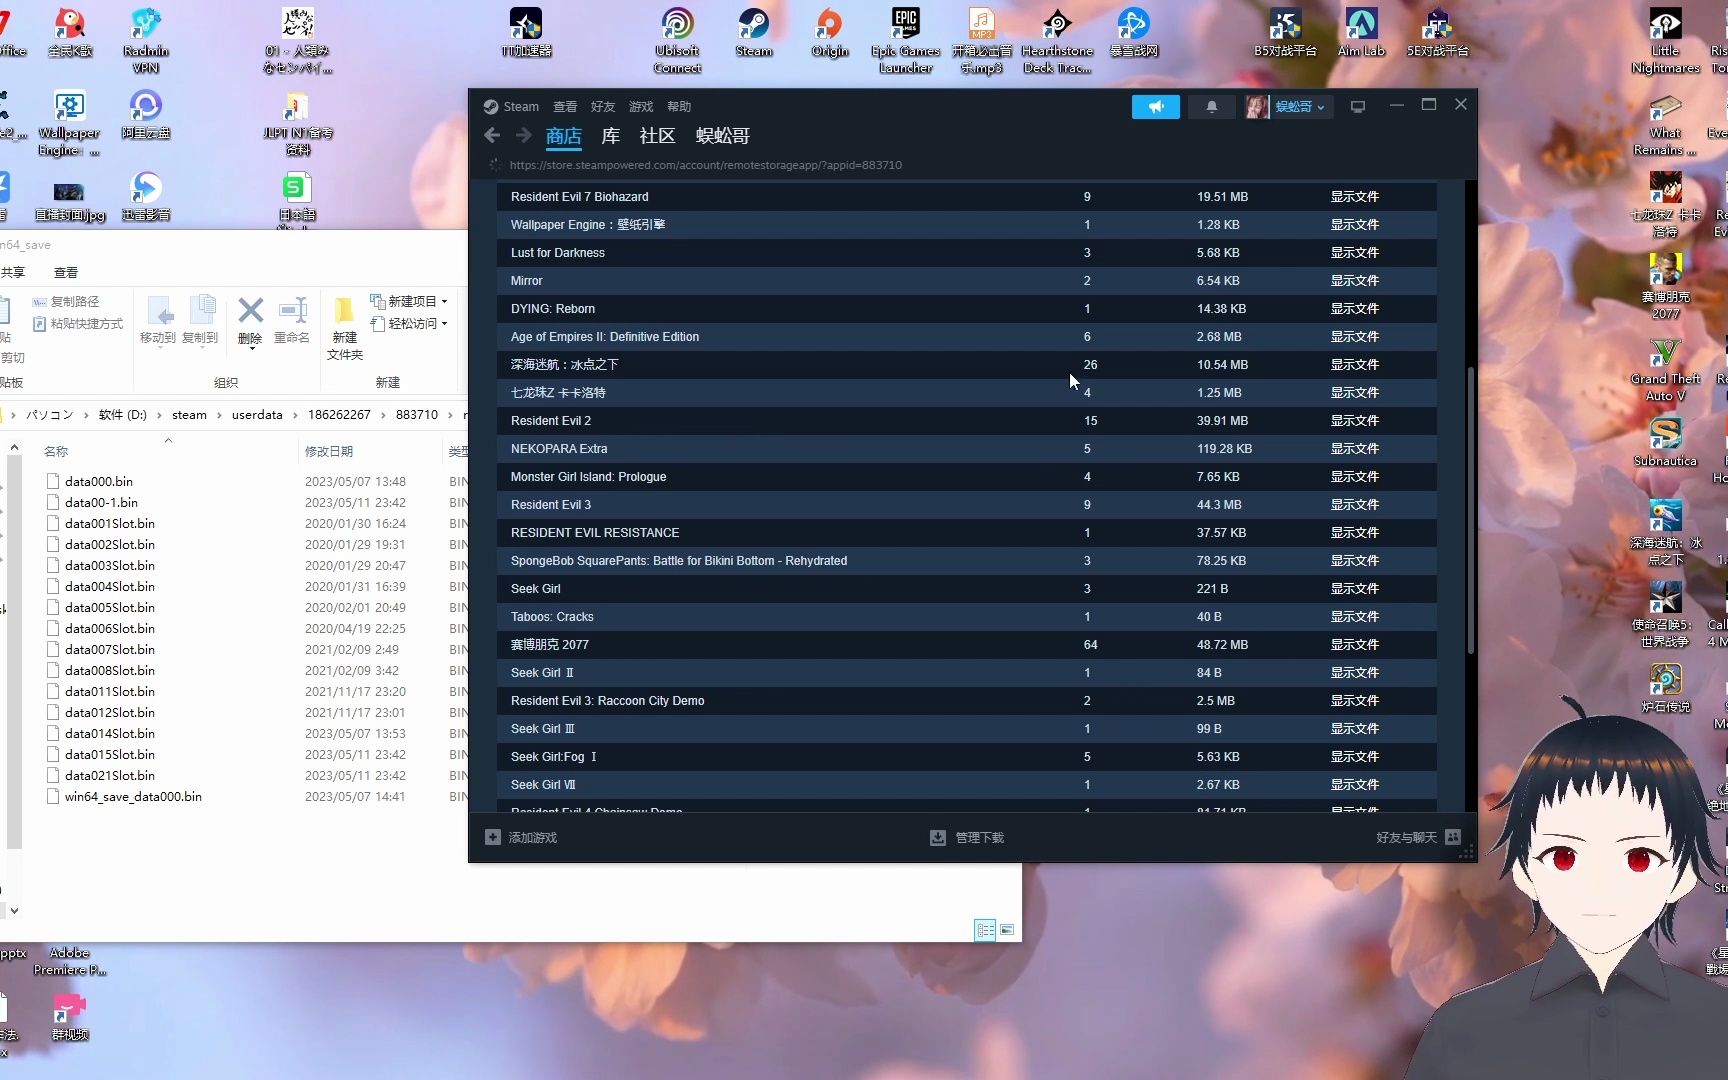This screenshot has width=1728, height=1080.
Task: Show files for NEKOPARA Extra
Action: tap(1354, 449)
